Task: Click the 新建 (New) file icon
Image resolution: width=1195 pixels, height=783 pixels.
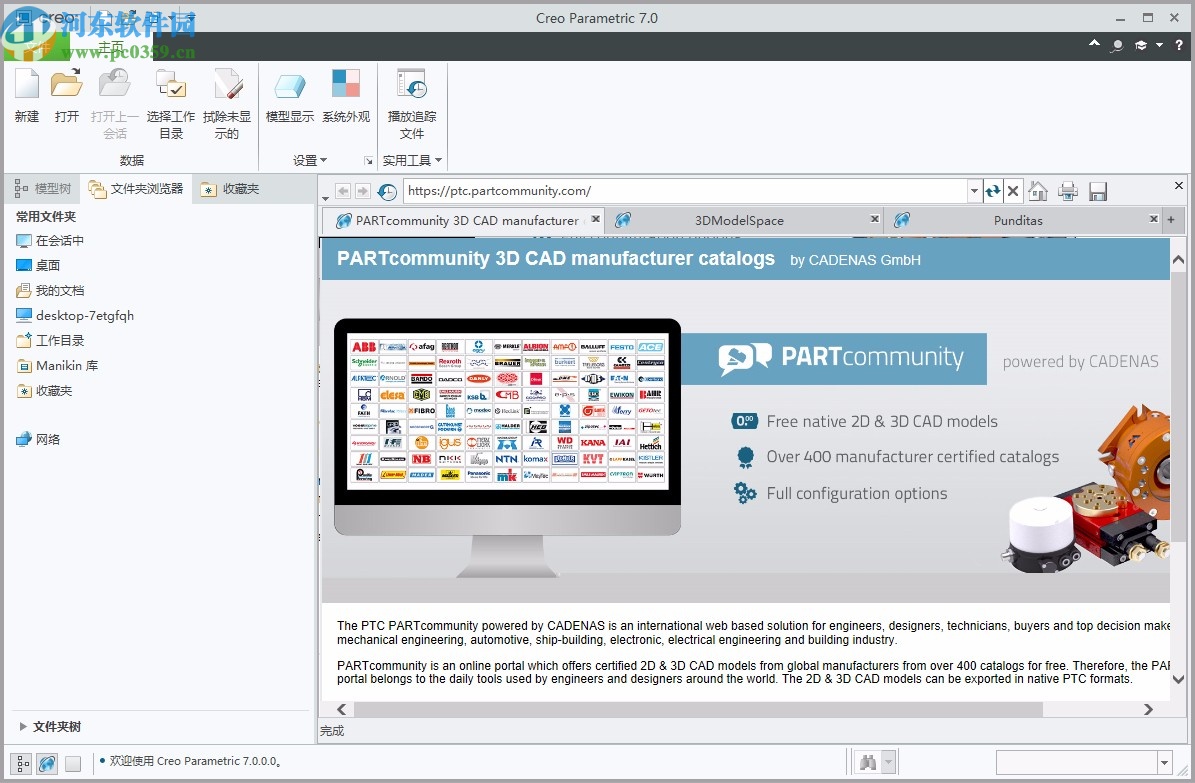Action: [27, 87]
